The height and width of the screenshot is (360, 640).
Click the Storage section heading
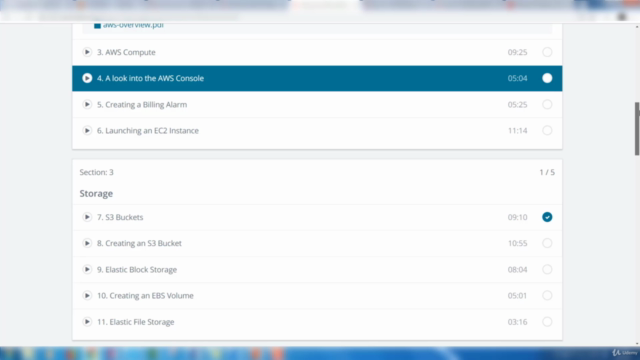click(x=96, y=193)
